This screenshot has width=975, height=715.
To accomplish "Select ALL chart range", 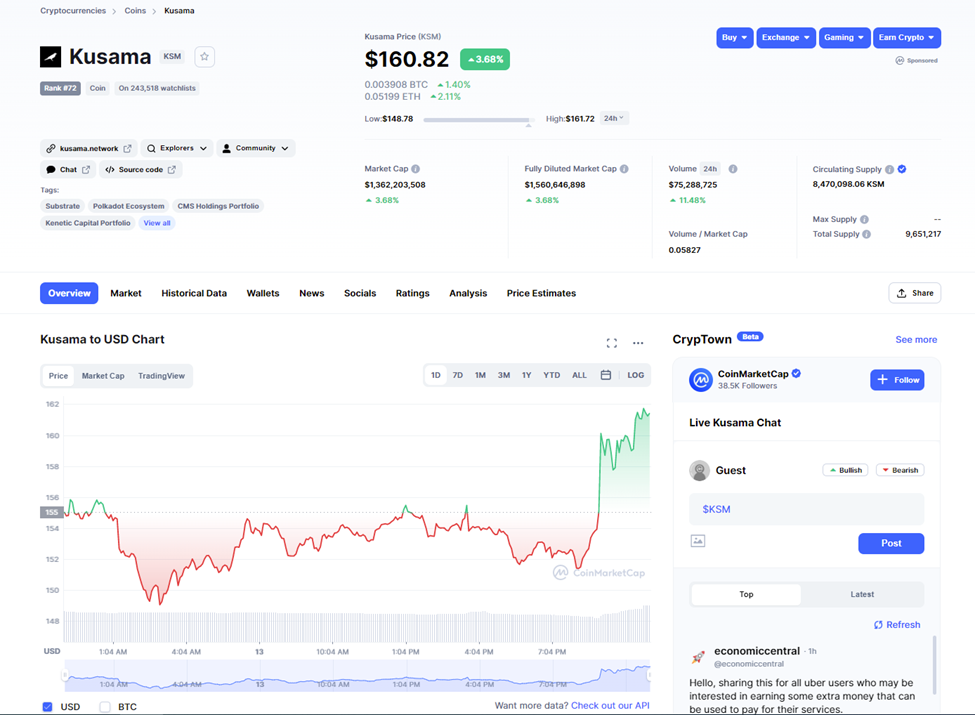I will (579, 376).
